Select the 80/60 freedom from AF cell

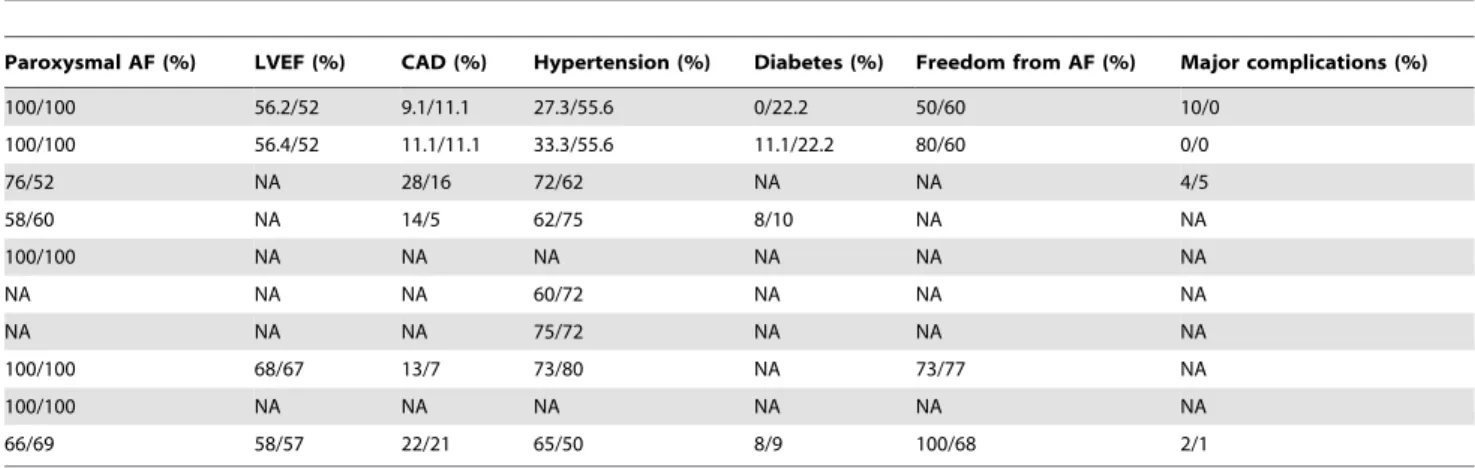(x=935, y=143)
